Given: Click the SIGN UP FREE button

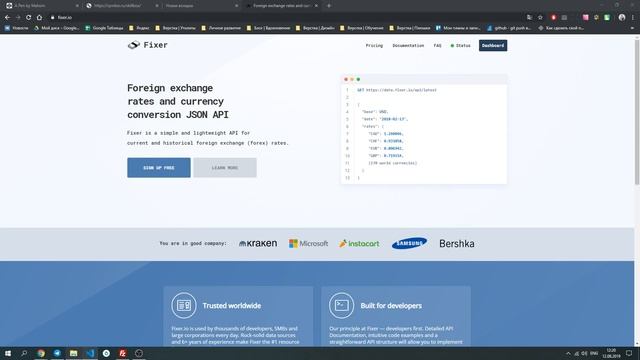Looking at the screenshot, I should [159, 168].
